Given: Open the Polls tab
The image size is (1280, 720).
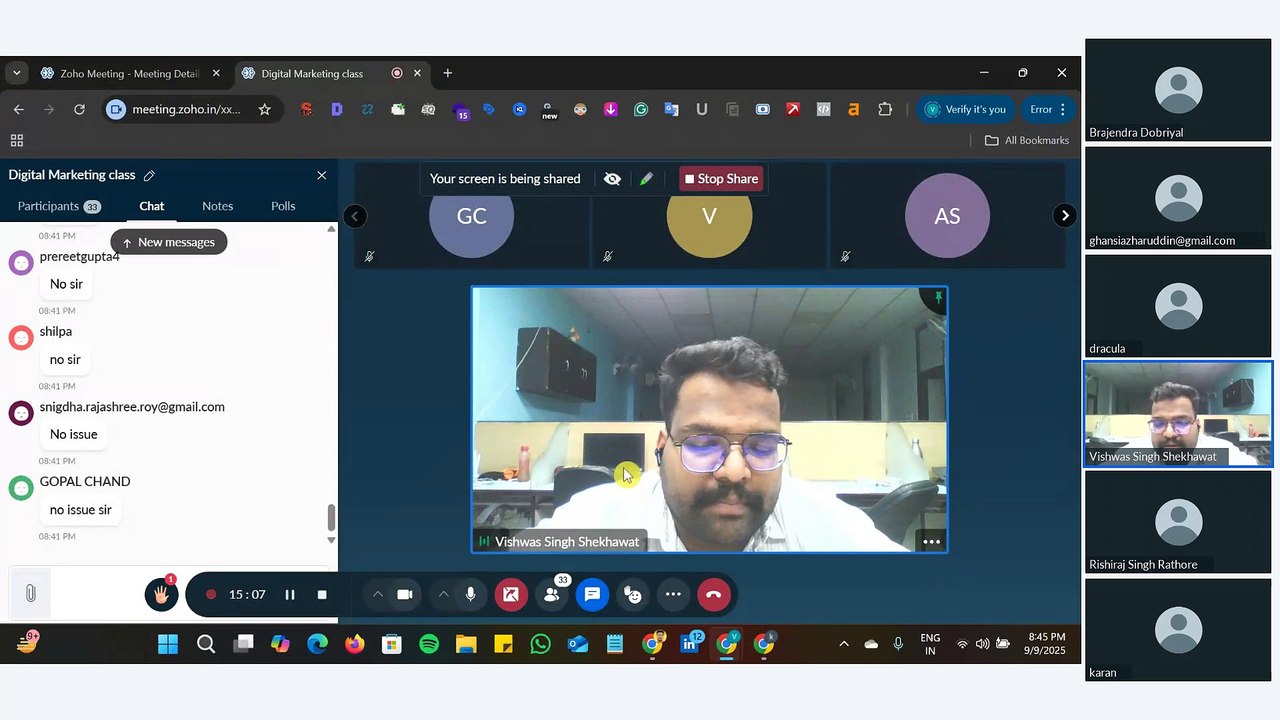Looking at the screenshot, I should tap(283, 206).
